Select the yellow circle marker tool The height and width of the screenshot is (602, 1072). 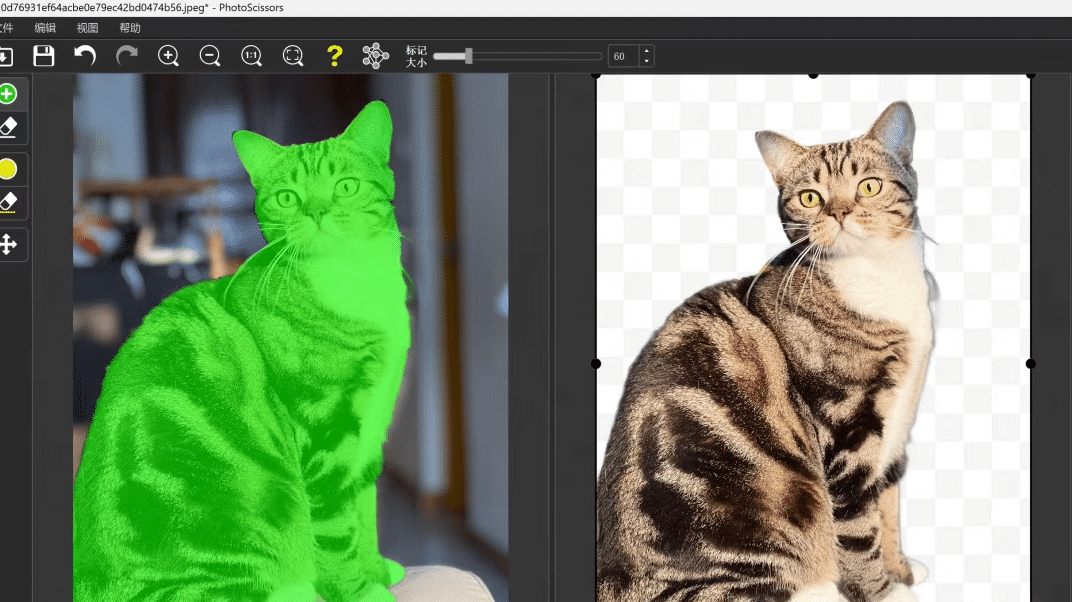coord(8,169)
